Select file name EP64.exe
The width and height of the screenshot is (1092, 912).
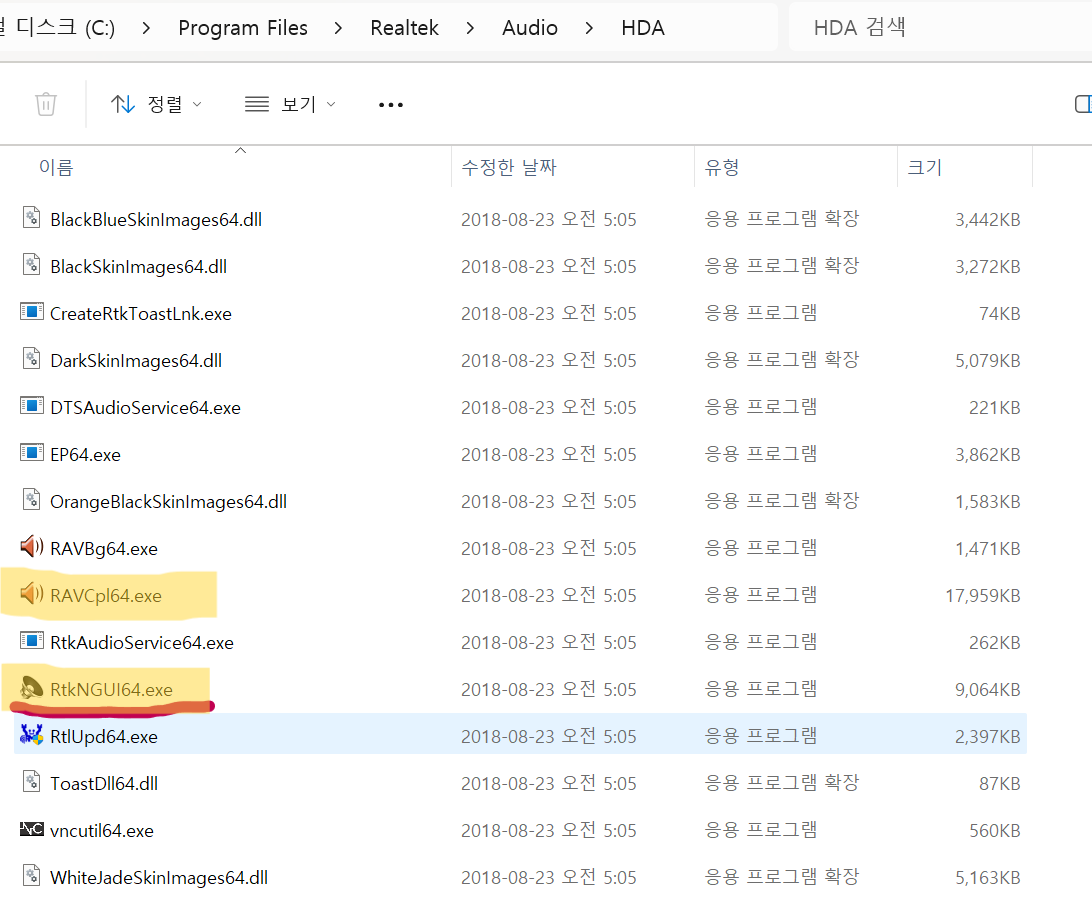tap(85, 455)
